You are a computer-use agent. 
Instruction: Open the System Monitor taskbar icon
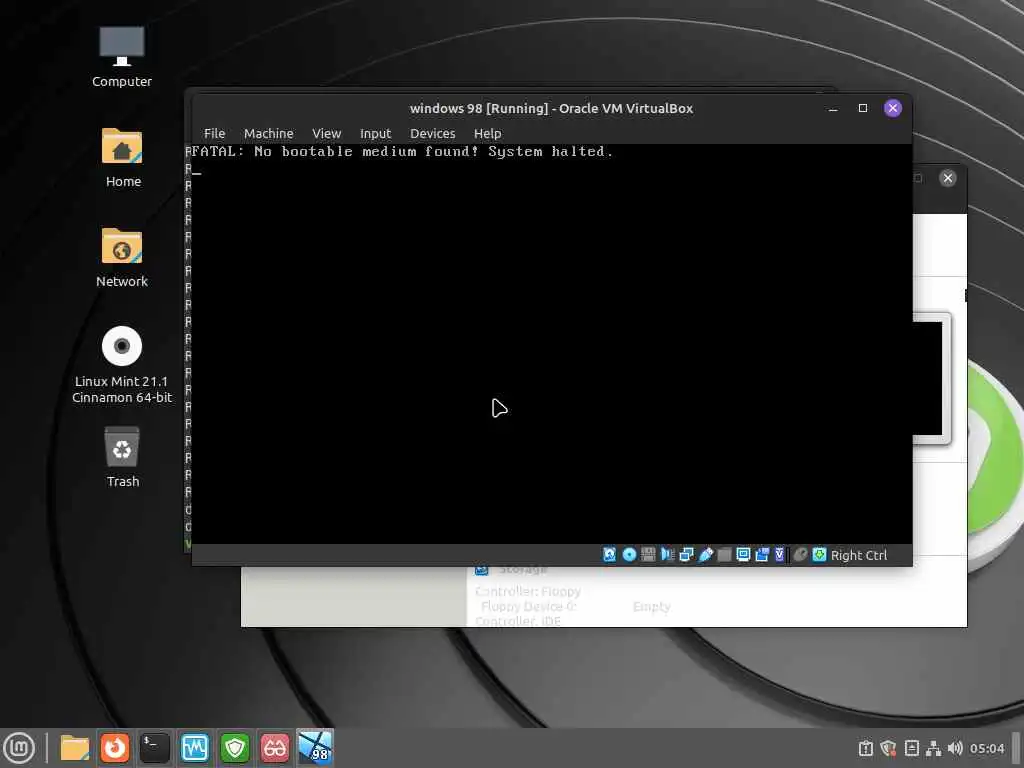coord(195,748)
